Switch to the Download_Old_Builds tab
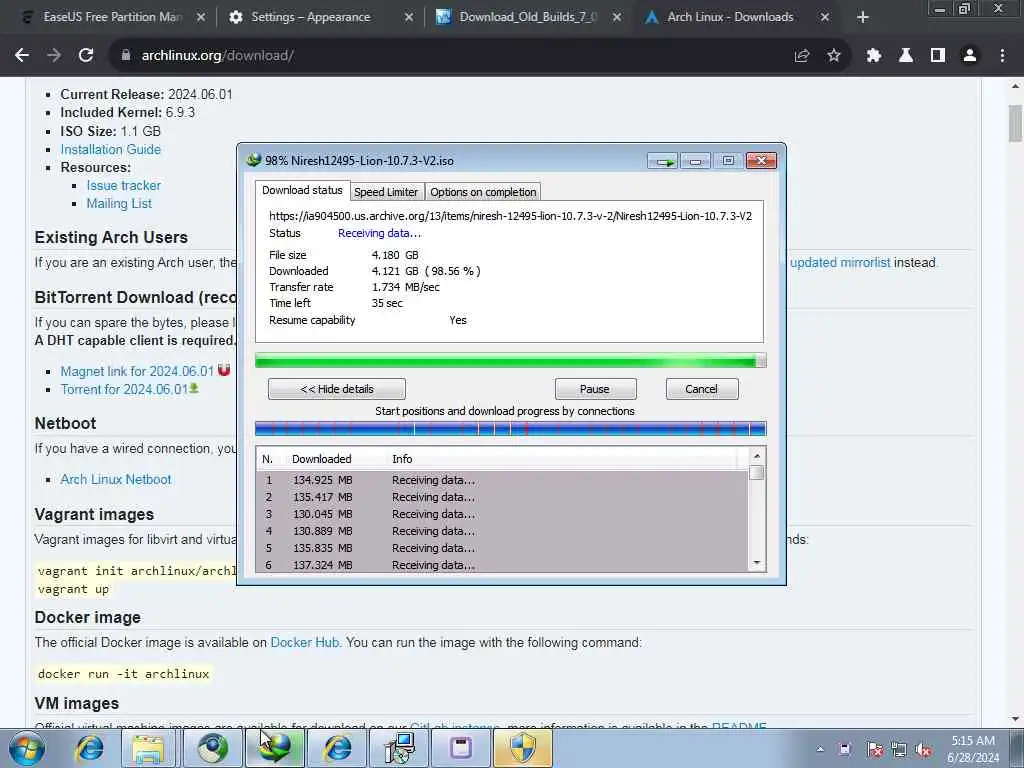Screen dimensions: 1024x768 pos(526,17)
